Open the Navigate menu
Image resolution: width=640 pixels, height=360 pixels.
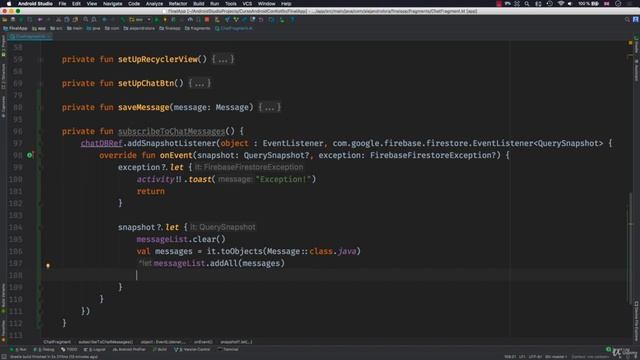(113, 4)
